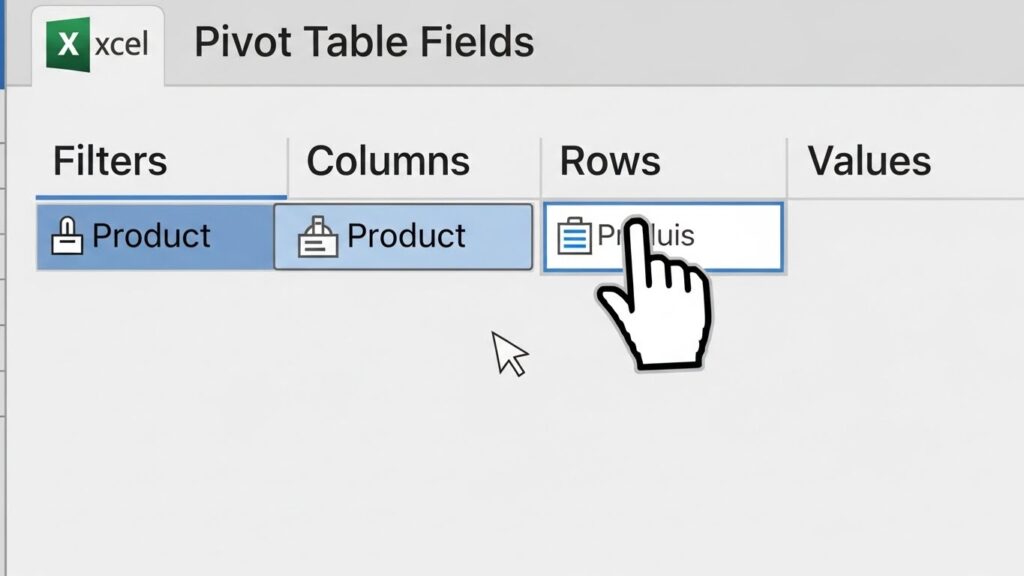Switch to the Rows area header
1024x576 pixels.
[x=610, y=161]
